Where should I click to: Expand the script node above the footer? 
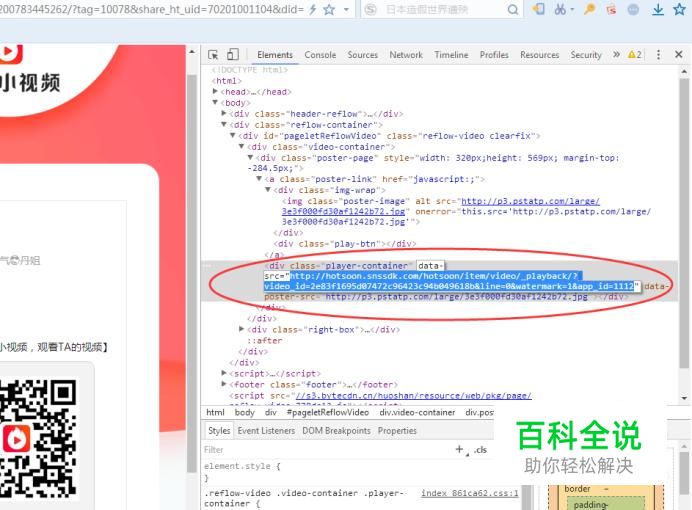coord(224,373)
